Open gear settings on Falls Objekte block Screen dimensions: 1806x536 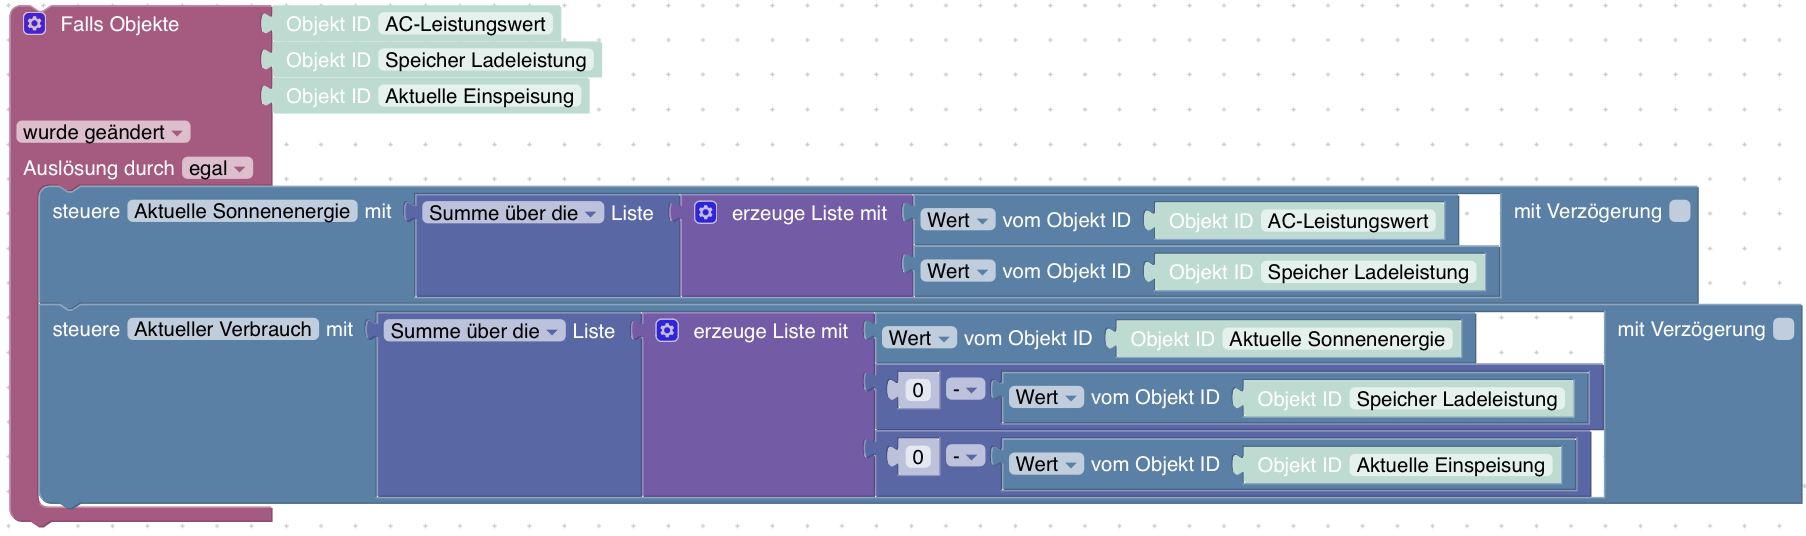[x=35, y=23]
